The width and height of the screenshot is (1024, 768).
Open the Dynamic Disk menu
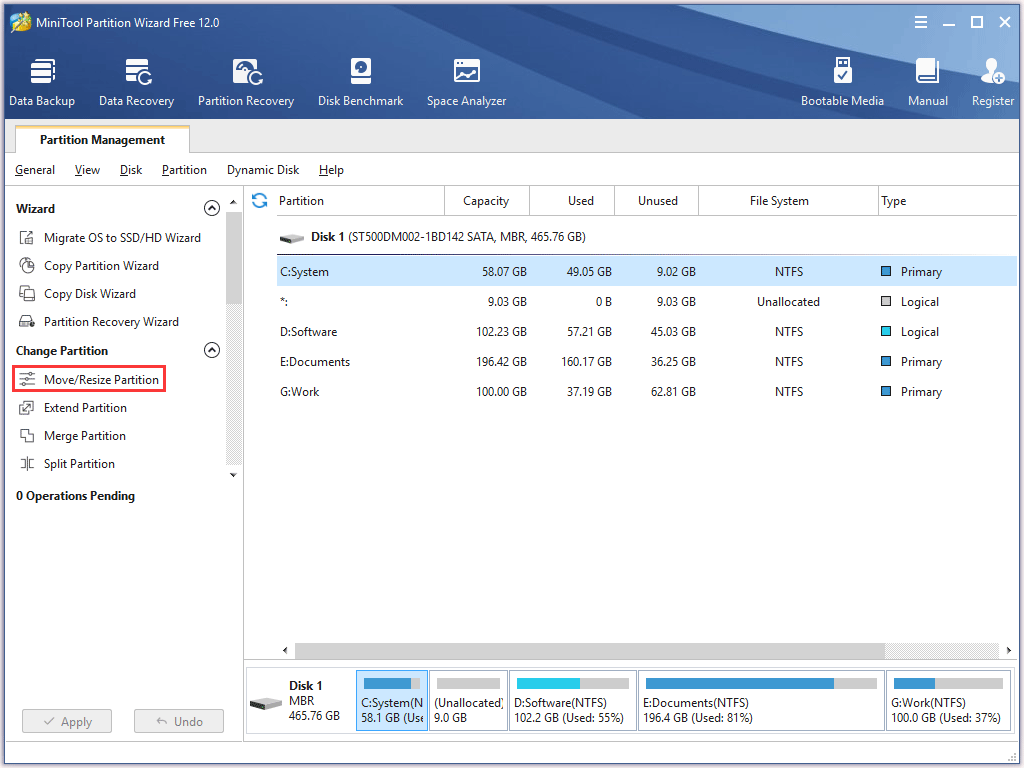click(263, 170)
